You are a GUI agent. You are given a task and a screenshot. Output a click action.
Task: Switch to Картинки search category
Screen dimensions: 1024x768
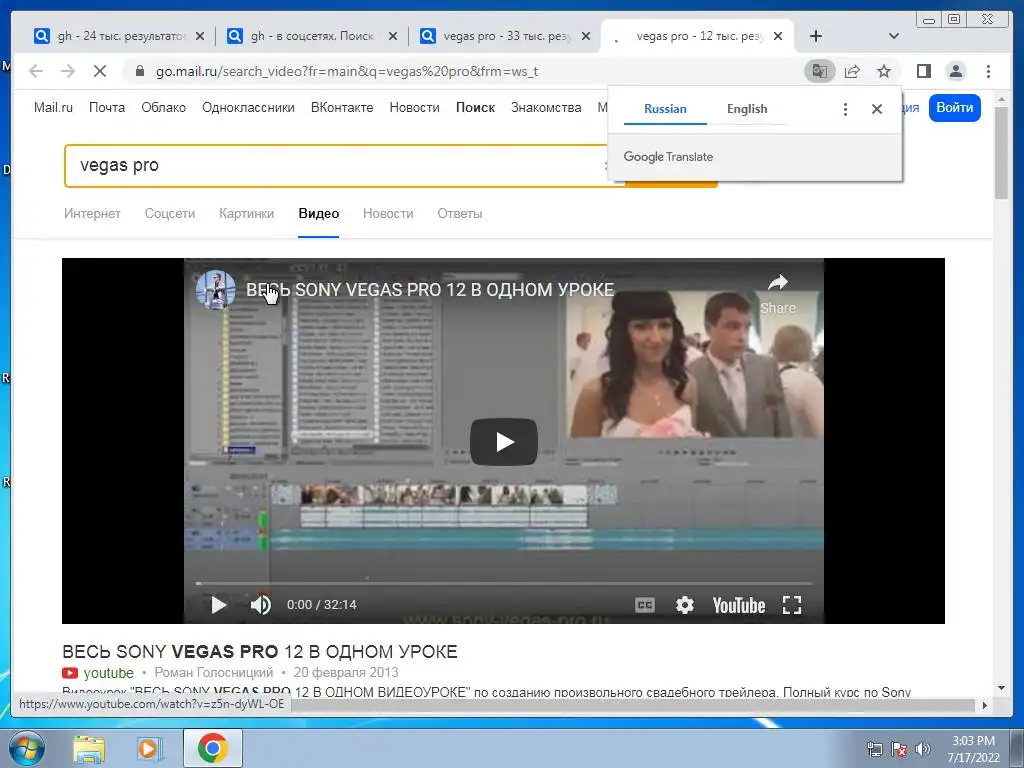(246, 214)
